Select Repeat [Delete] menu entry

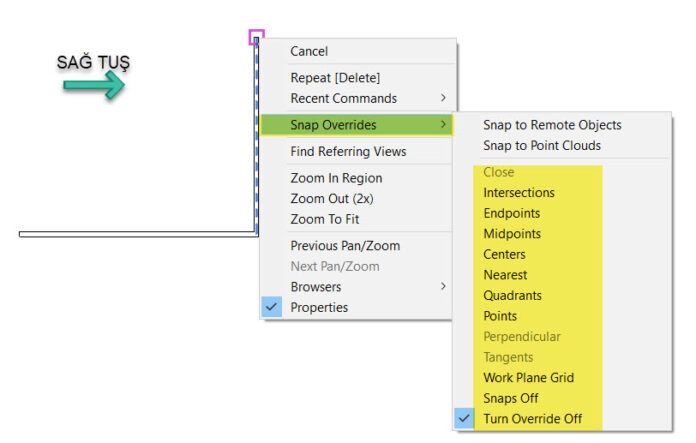tap(335, 78)
